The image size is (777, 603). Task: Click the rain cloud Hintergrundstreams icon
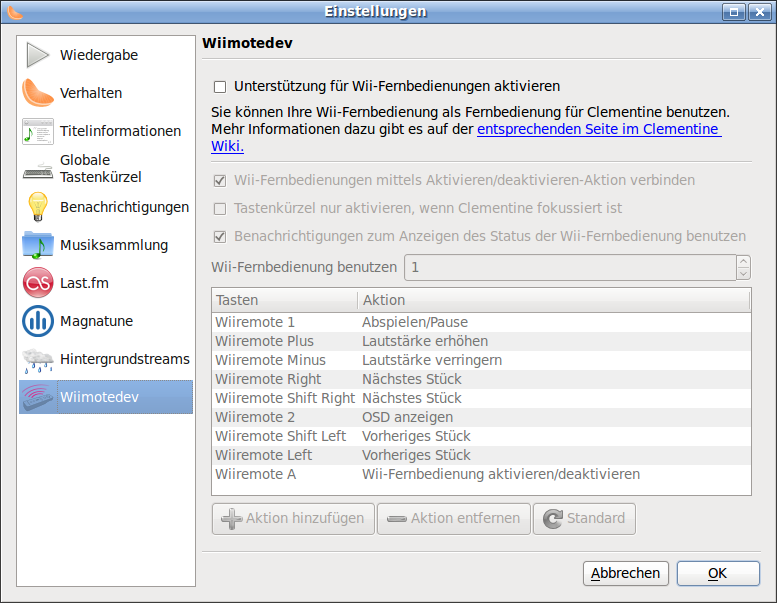point(38,360)
